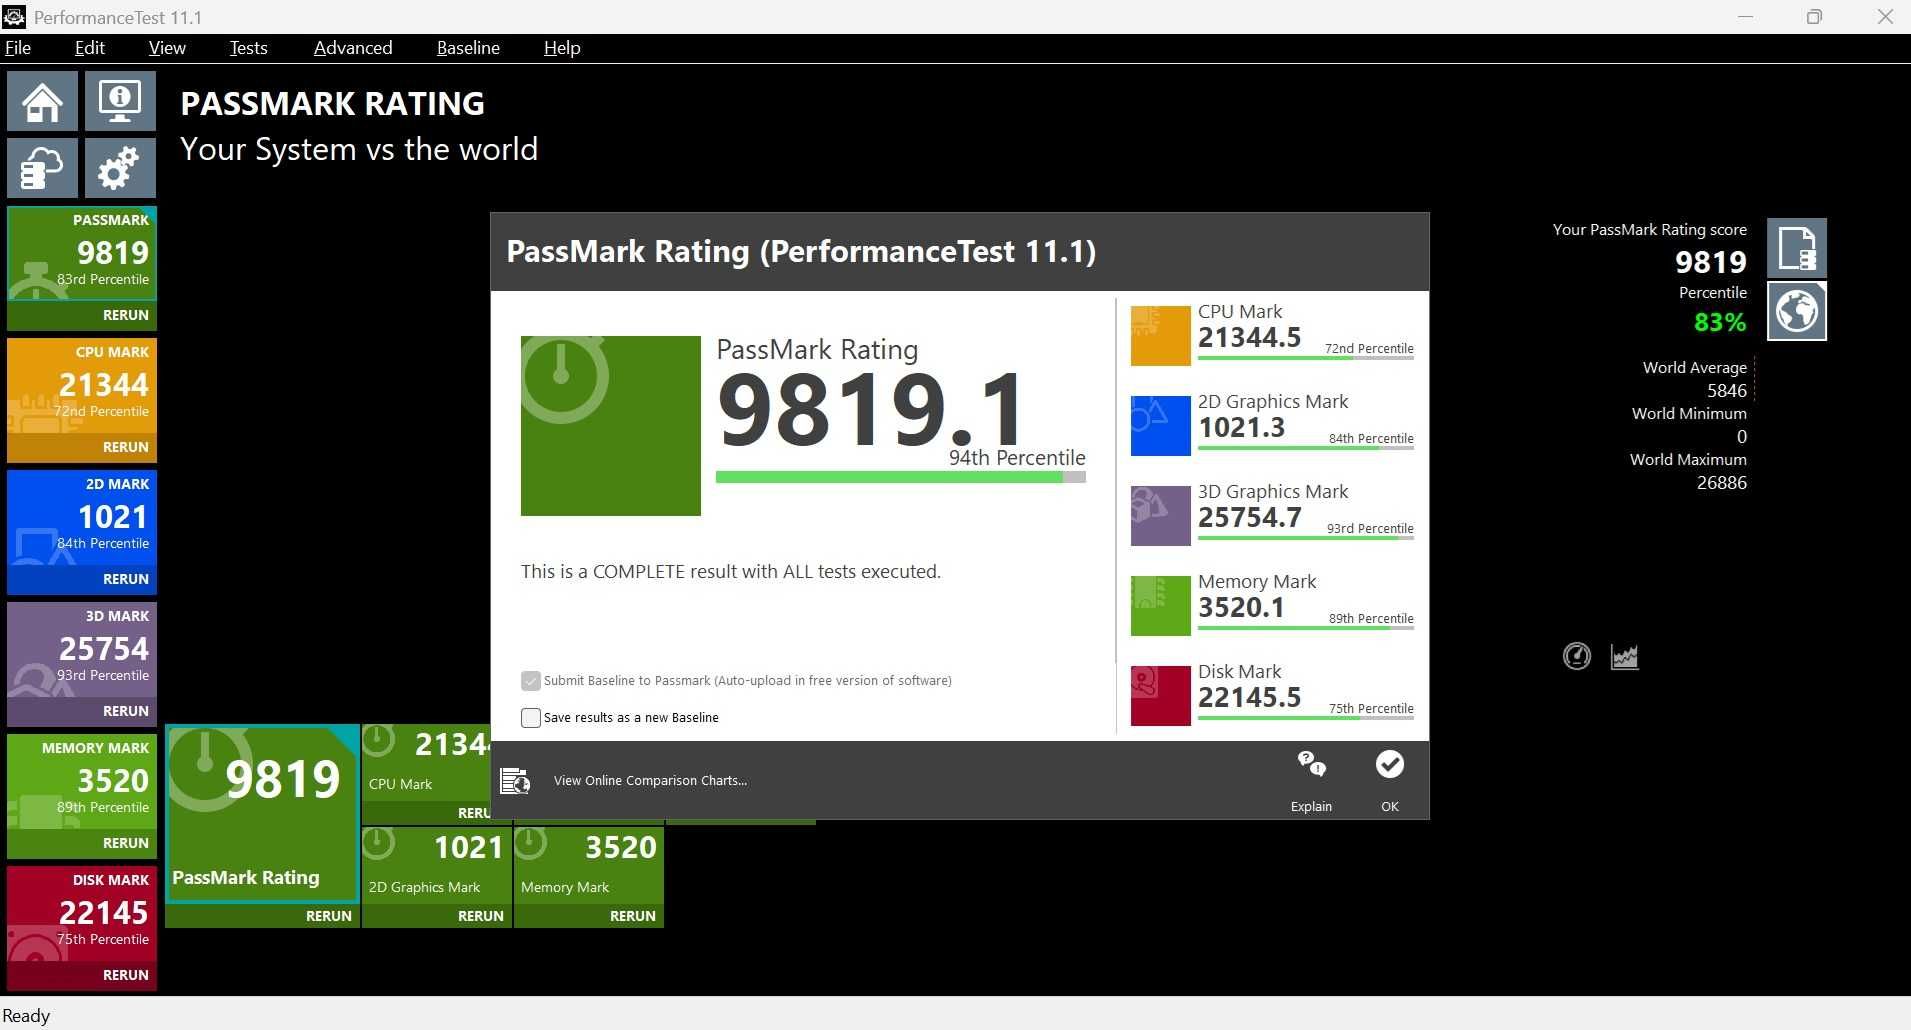
Task: Select the distribution chart view icon
Action: pyautogui.click(x=1625, y=656)
